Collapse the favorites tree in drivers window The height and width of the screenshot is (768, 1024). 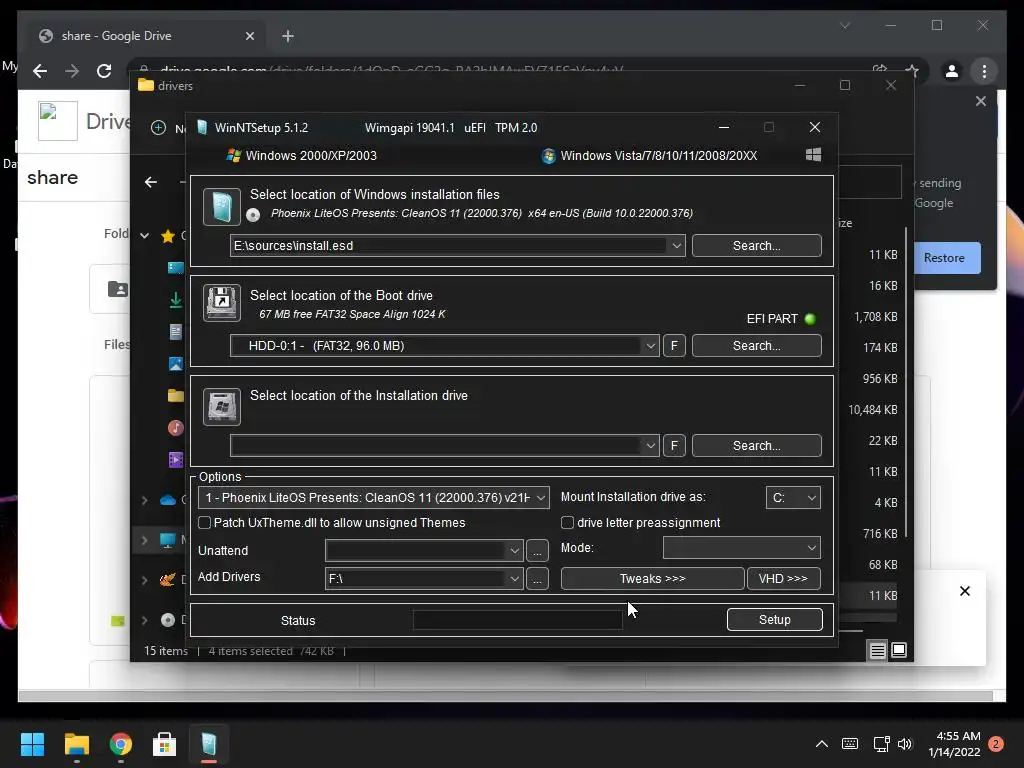[x=144, y=236]
